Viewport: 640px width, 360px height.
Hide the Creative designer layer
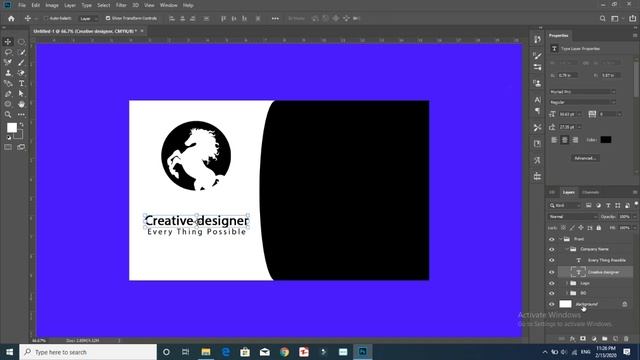click(x=552, y=272)
